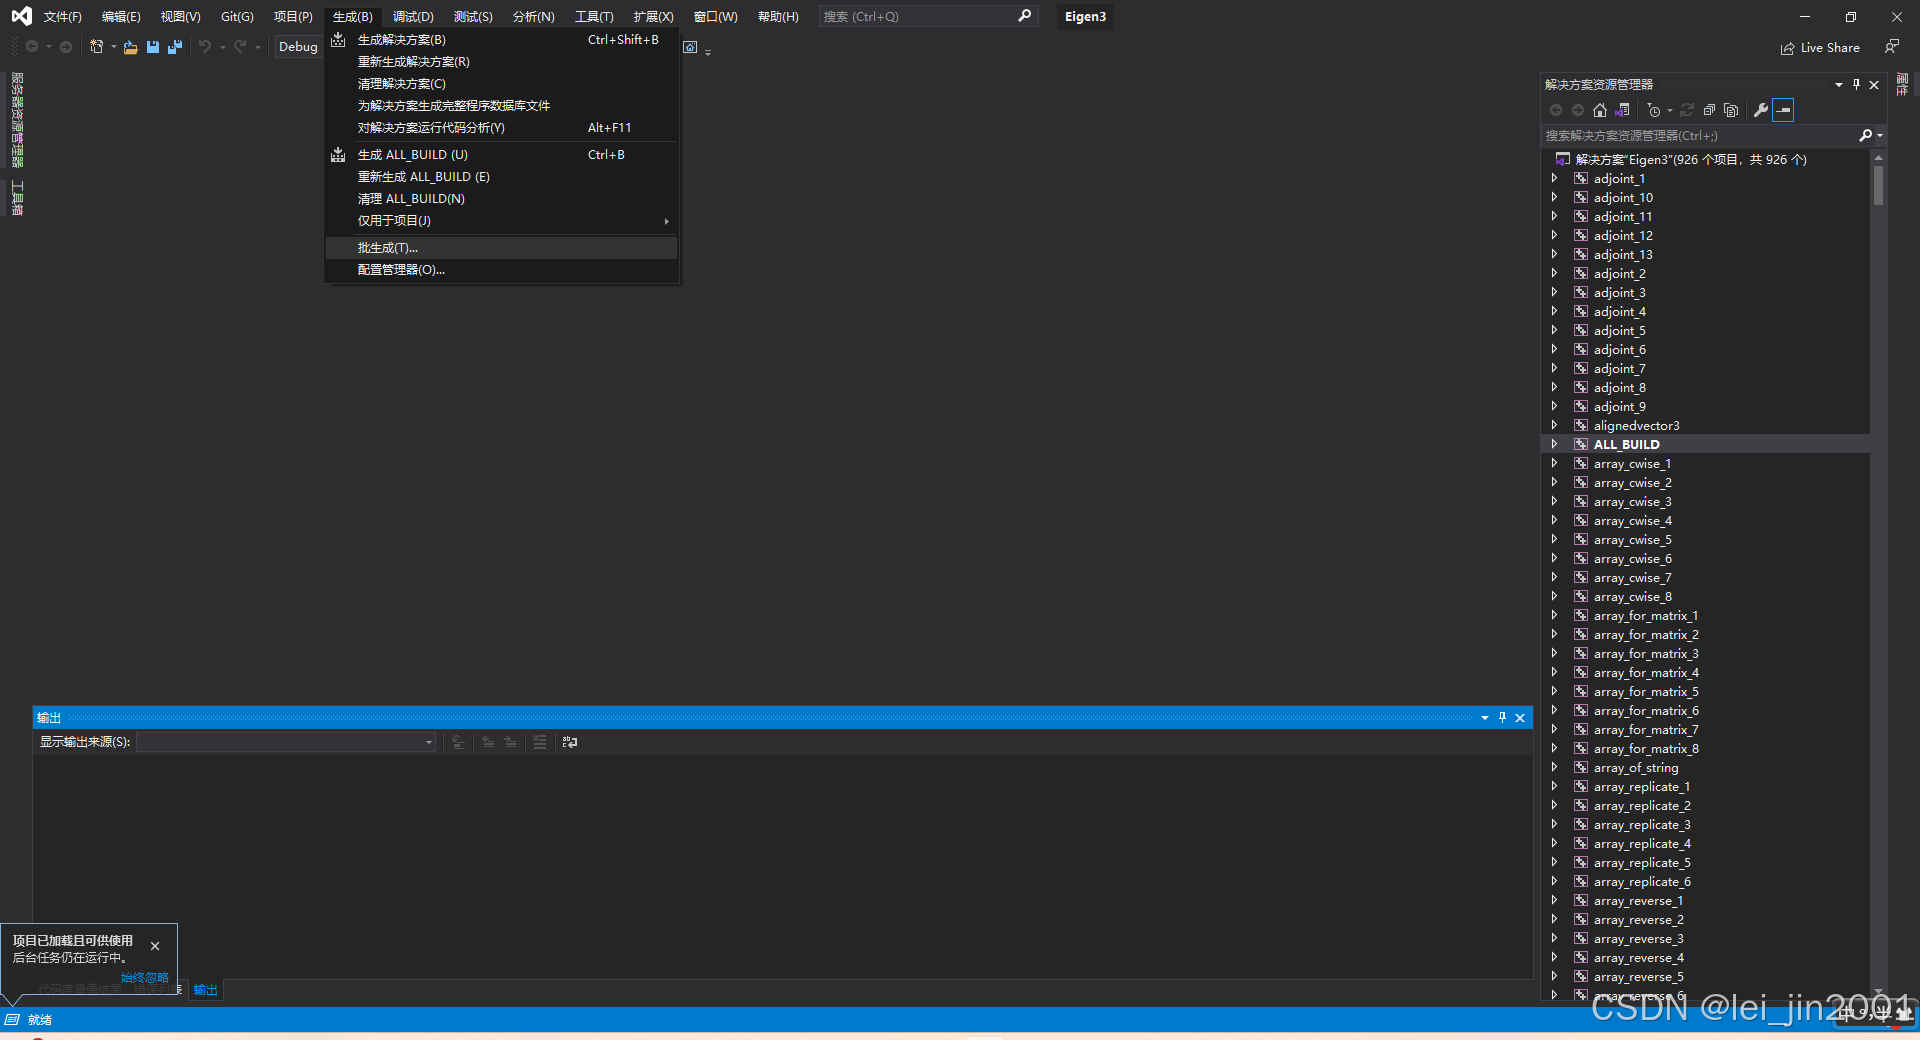Open the folder open icon in toolbar
Viewport: 1920px width, 1040px height.
(x=130, y=47)
